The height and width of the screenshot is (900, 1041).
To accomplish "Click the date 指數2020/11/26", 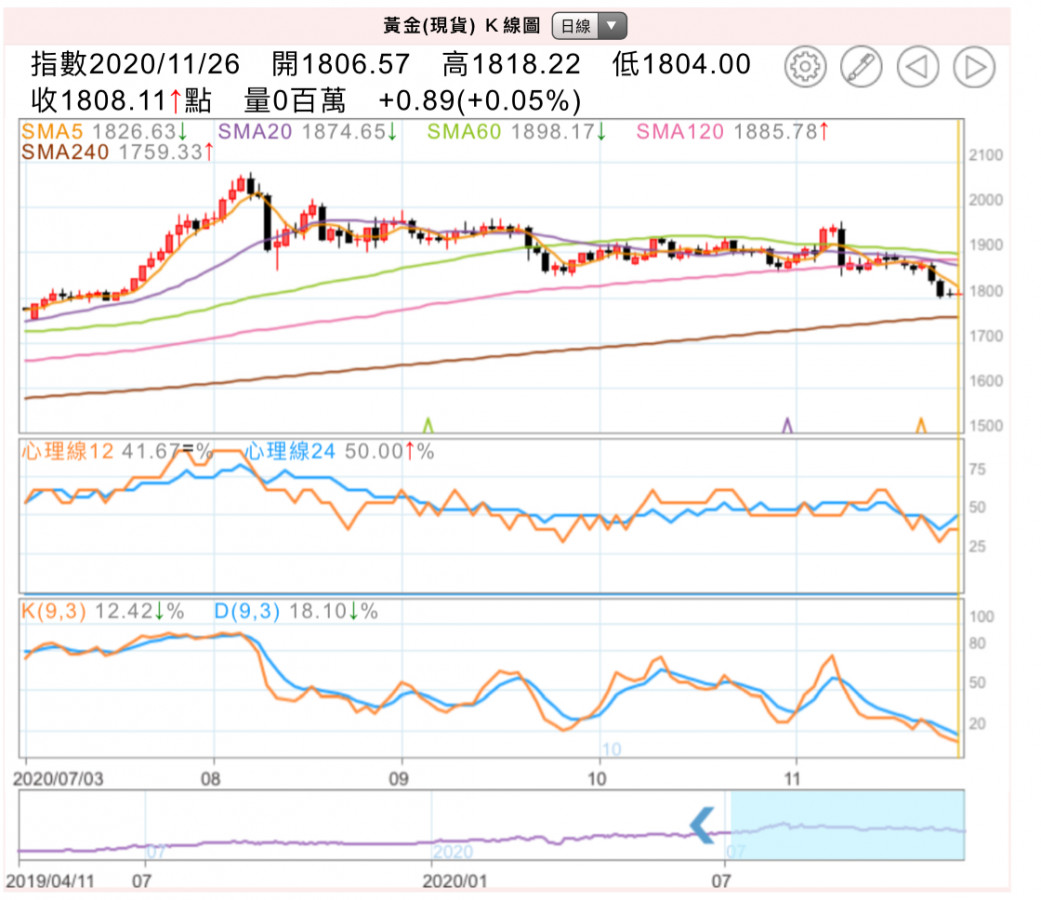I will [x=135, y=64].
